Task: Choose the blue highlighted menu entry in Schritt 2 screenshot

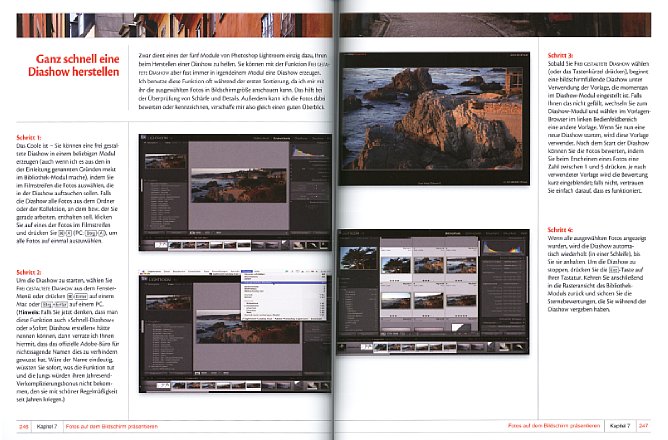Action: pyautogui.click(x=283, y=282)
